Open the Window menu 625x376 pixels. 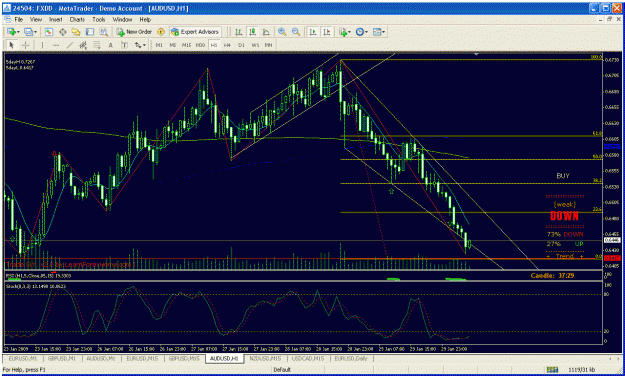click(122, 19)
